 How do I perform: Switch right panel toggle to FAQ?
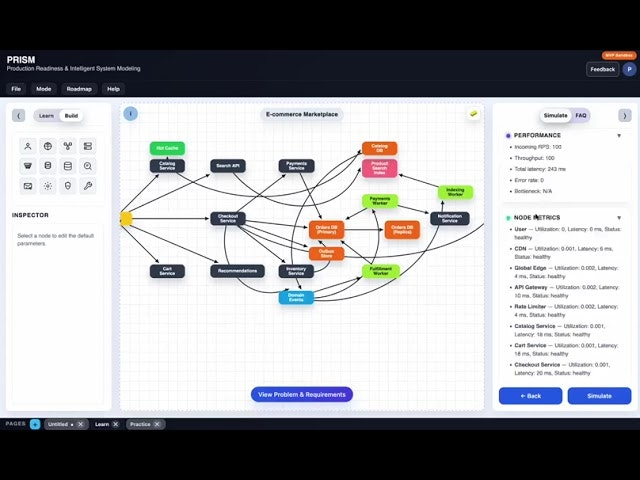coord(580,116)
